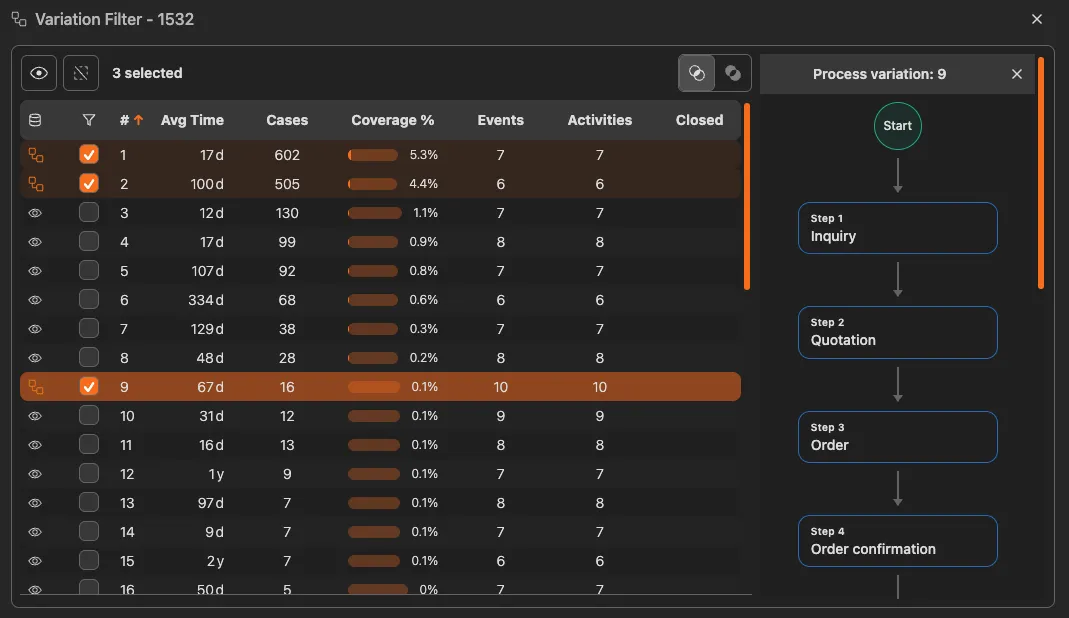Click the table's orange vertical scrollbar
Image resolution: width=1069 pixels, height=618 pixels.
(x=747, y=197)
